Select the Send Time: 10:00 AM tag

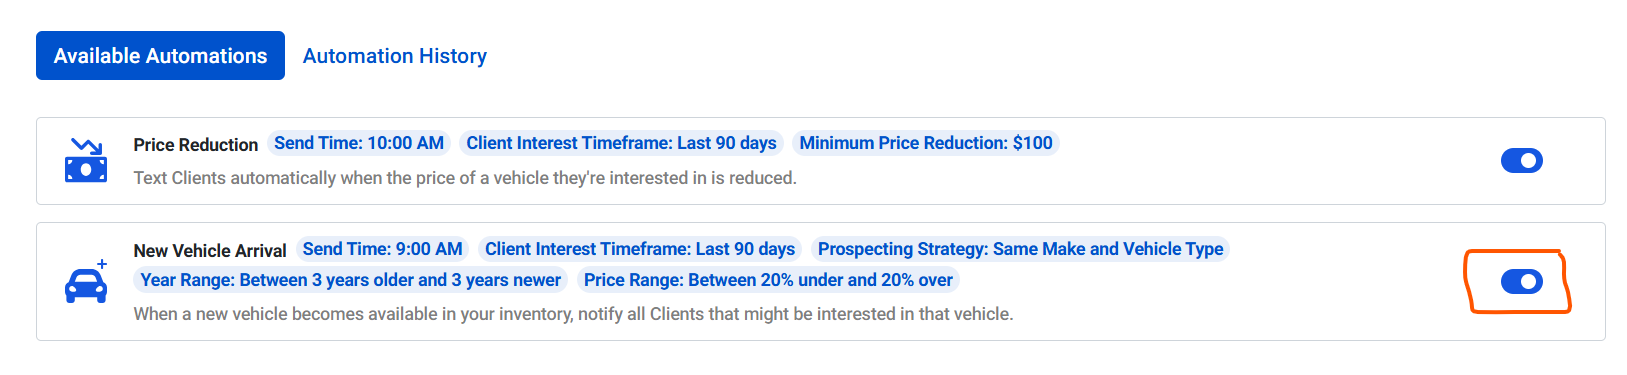coord(359,143)
